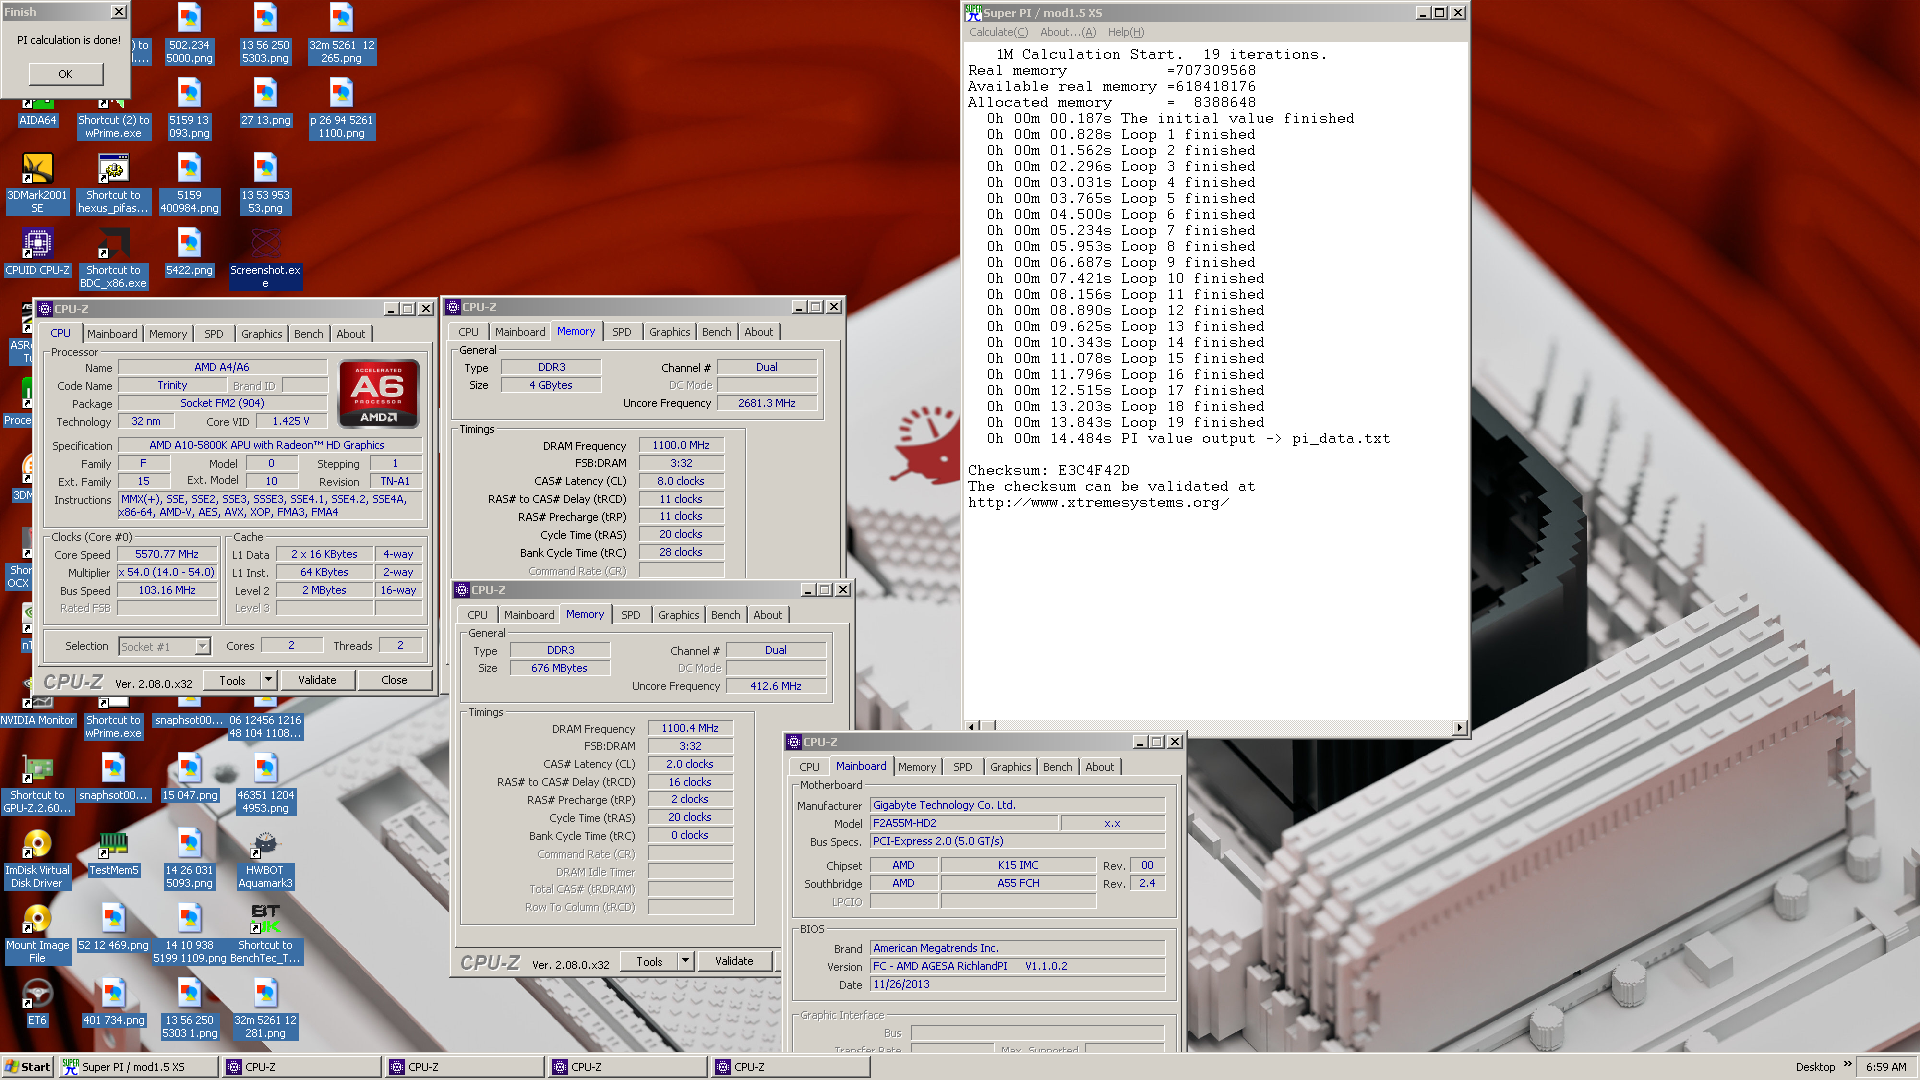Switch to Bench tab in CPU-Z CPU window
The width and height of the screenshot is (1920, 1080).
[308, 334]
